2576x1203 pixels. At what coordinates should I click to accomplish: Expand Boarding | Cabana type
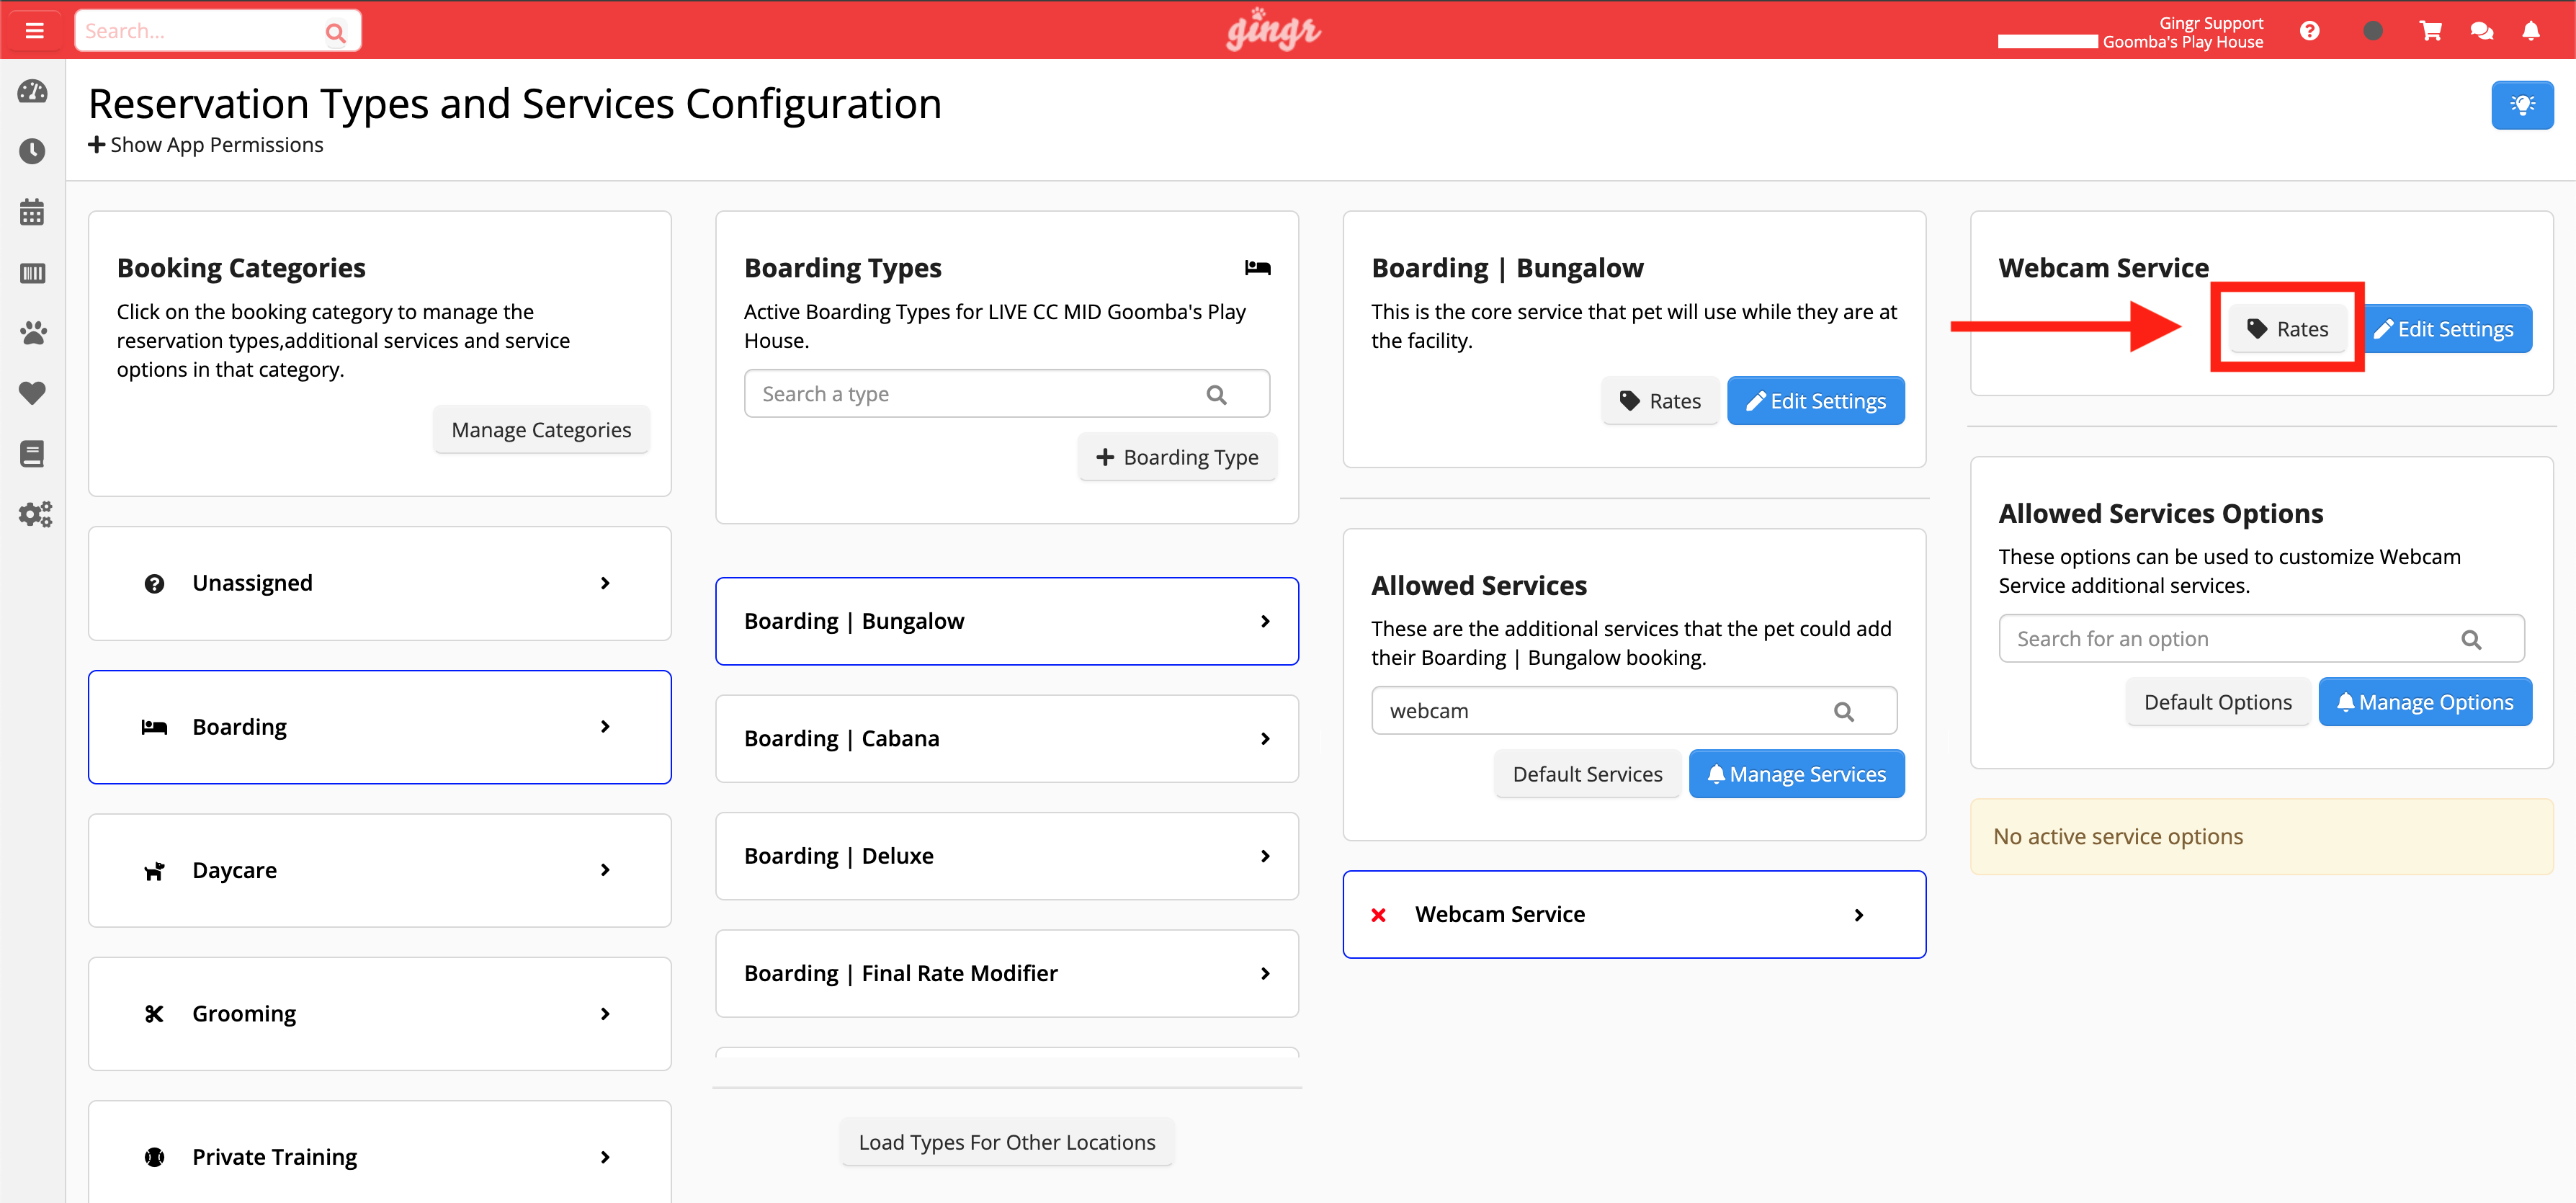point(1006,738)
